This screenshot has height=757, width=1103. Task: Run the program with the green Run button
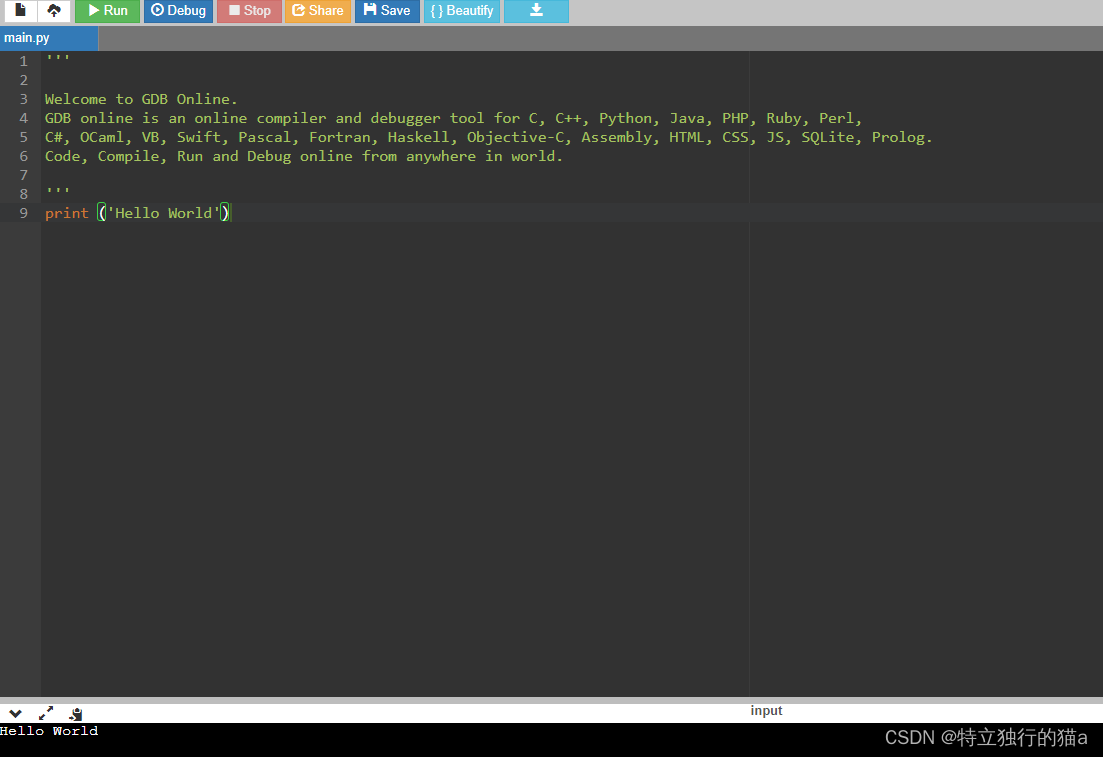pos(107,11)
